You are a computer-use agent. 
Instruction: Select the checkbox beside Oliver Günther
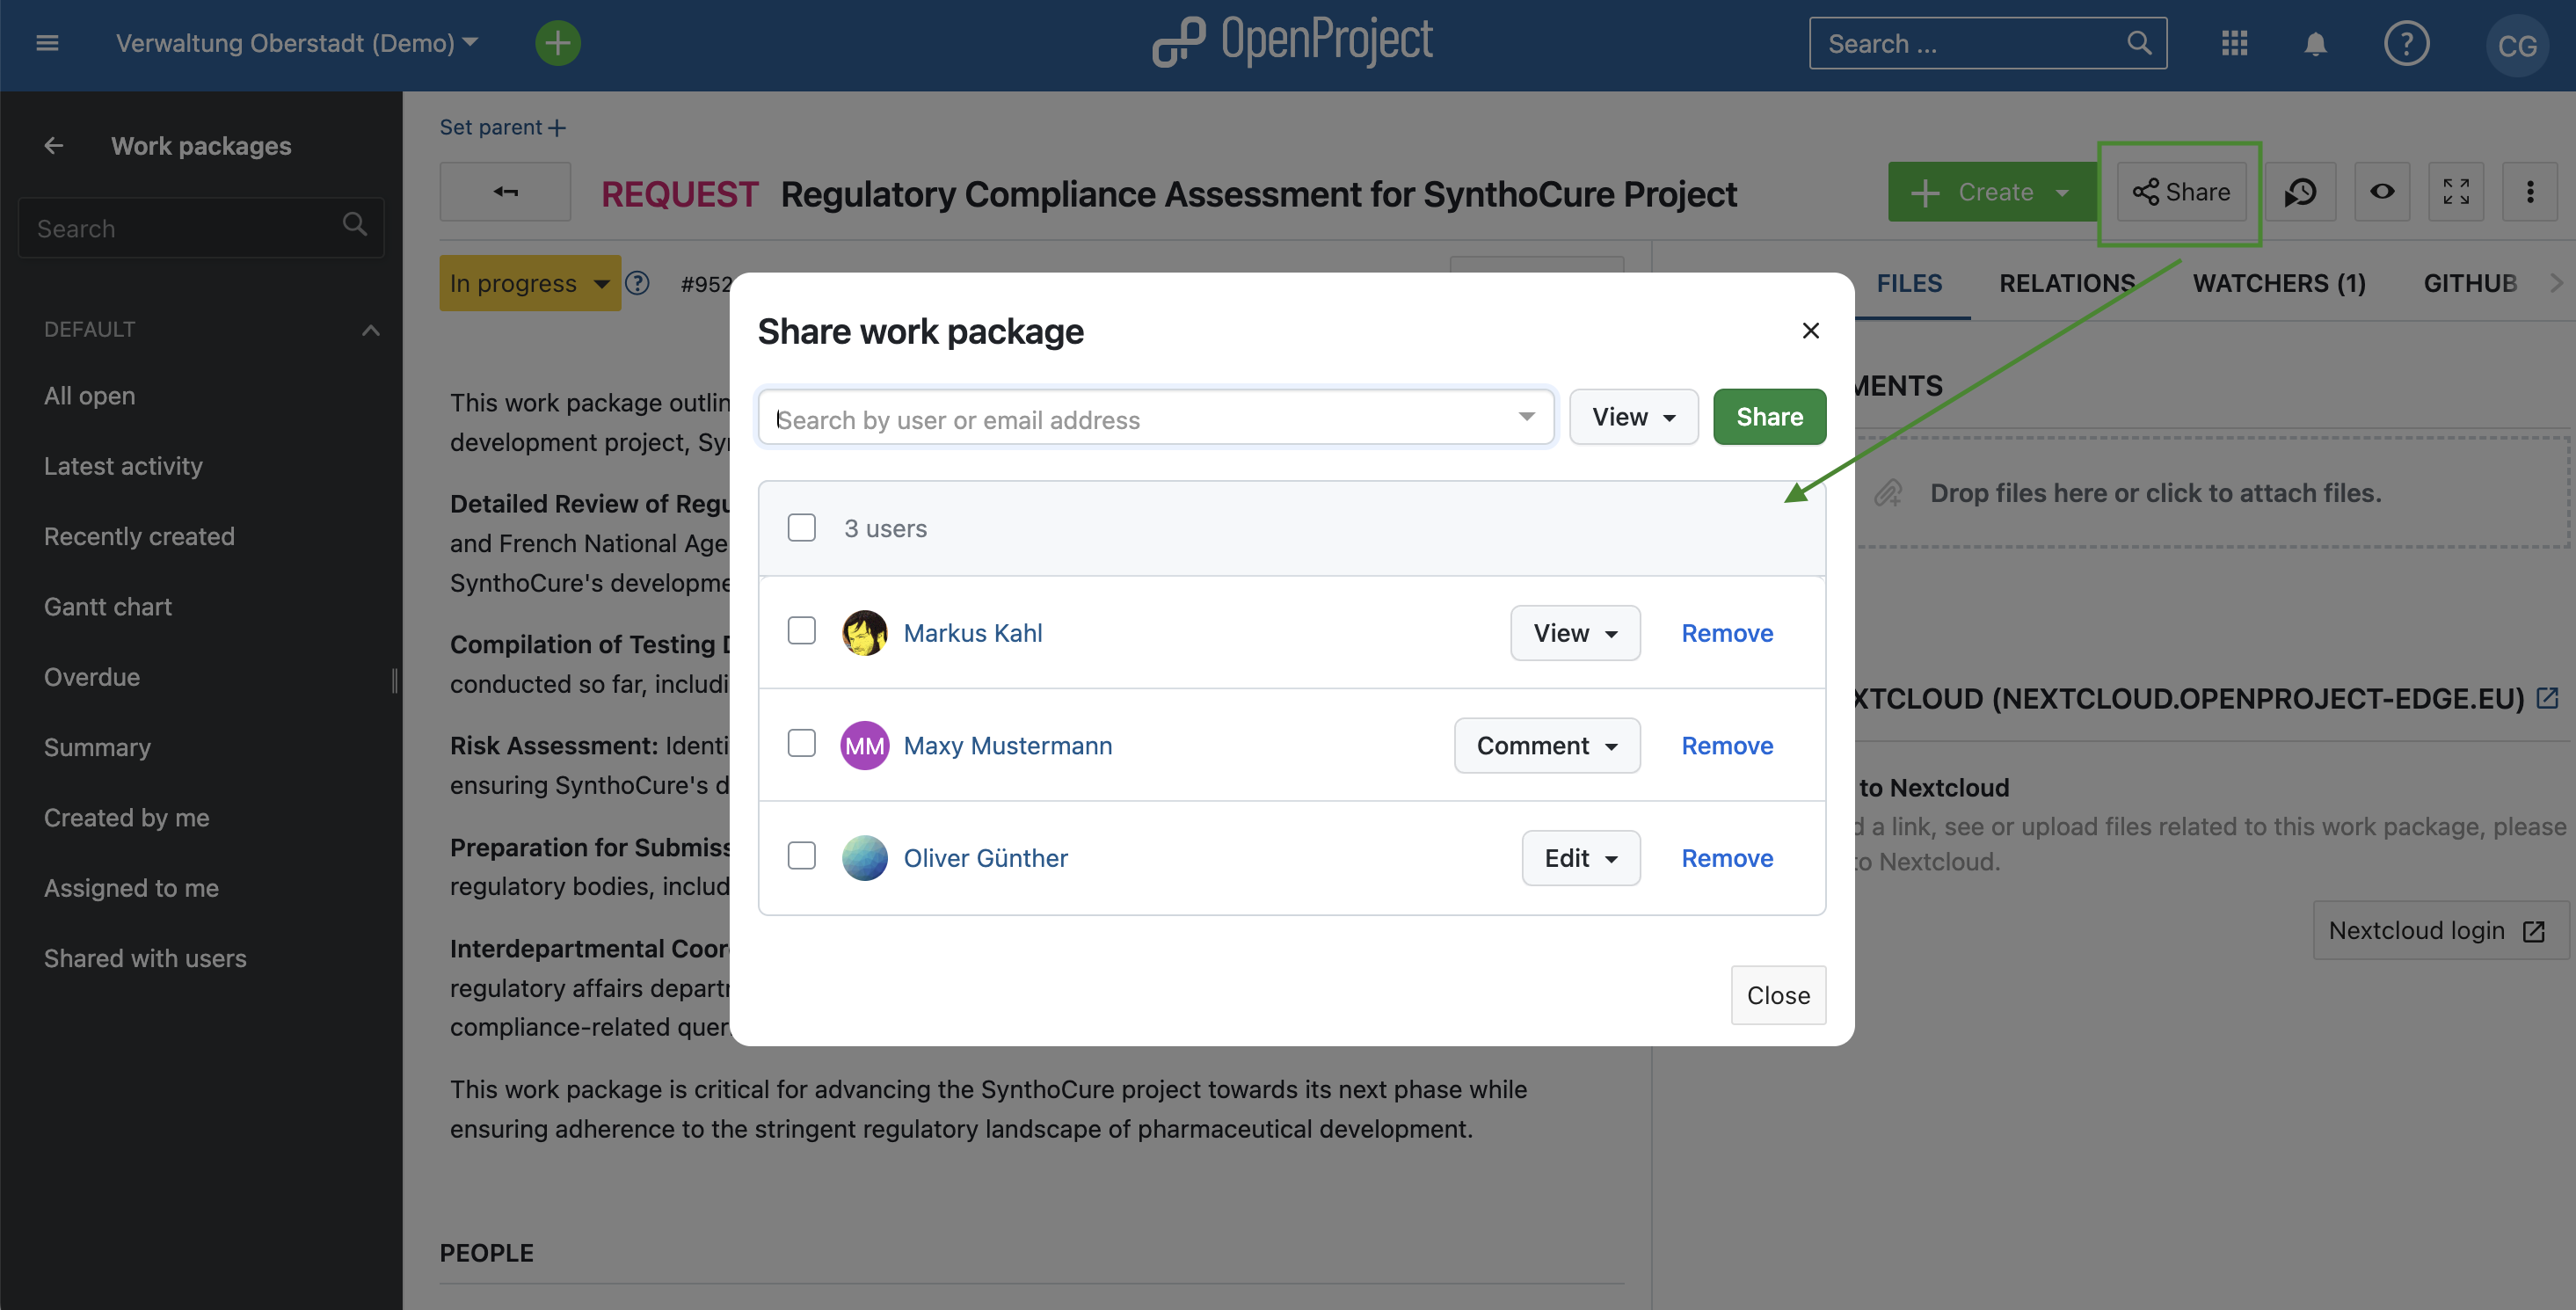pyautogui.click(x=802, y=856)
